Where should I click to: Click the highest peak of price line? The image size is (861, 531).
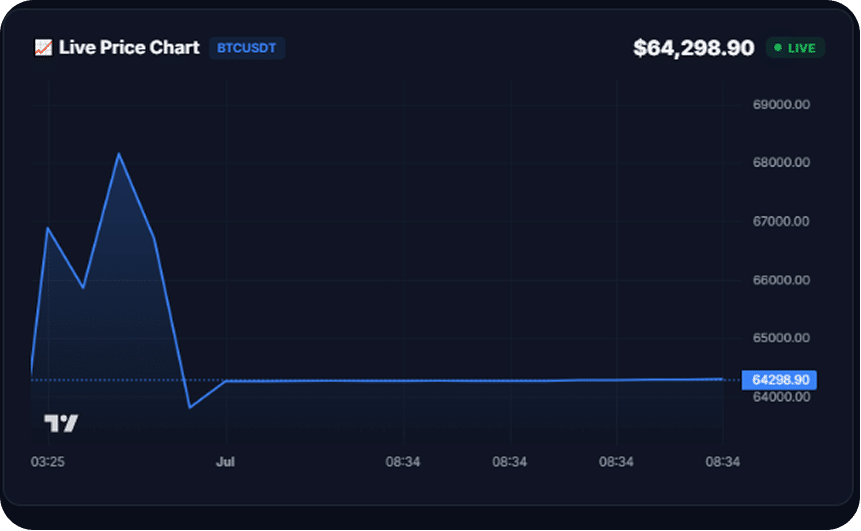pyautogui.click(x=119, y=154)
